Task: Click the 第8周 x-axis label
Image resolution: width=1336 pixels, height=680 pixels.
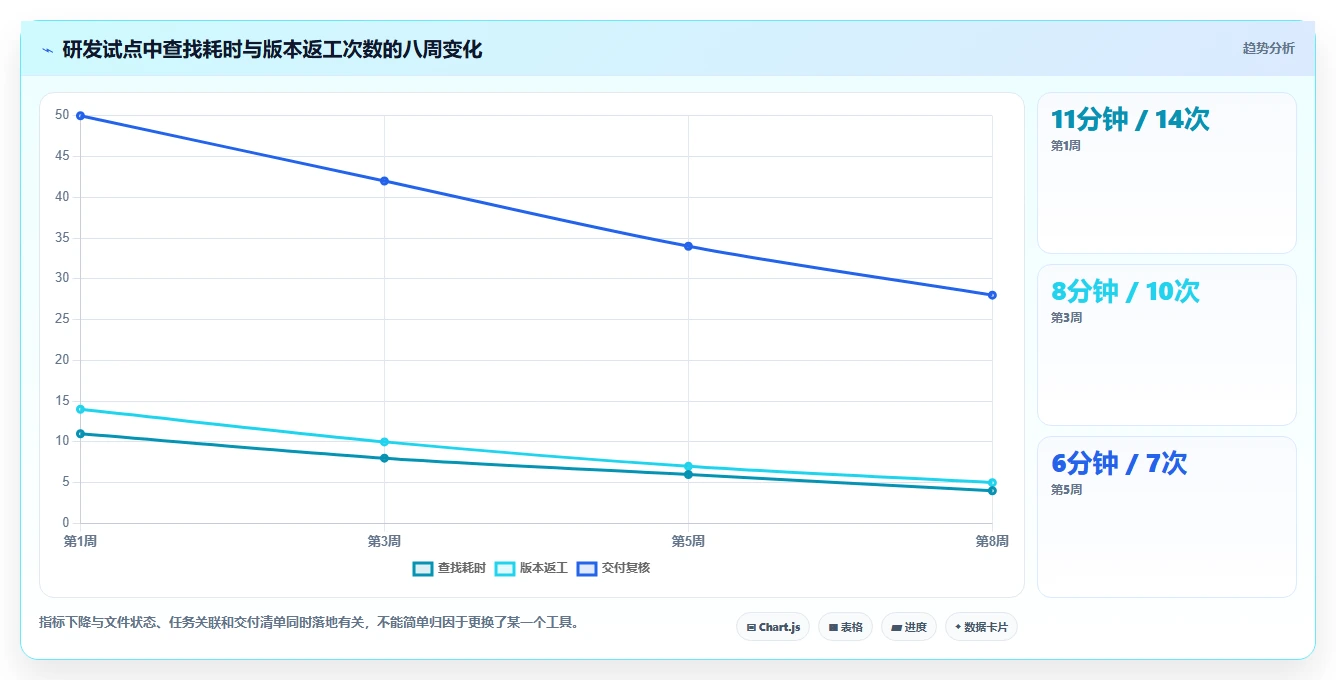Action: (992, 541)
